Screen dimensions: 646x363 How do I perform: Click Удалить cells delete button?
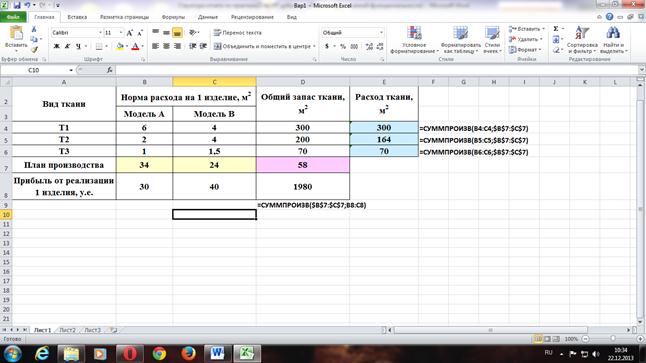(525, 39)
